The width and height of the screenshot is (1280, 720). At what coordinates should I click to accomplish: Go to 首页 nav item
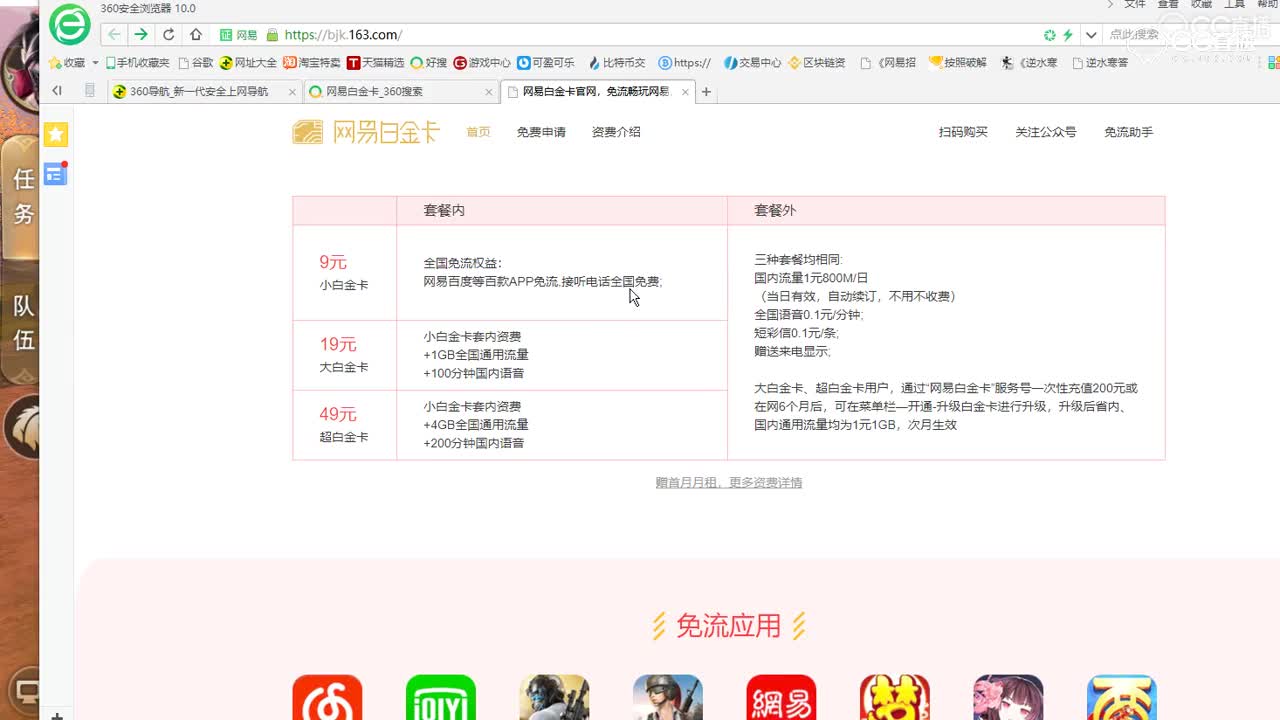pos(478,132)
